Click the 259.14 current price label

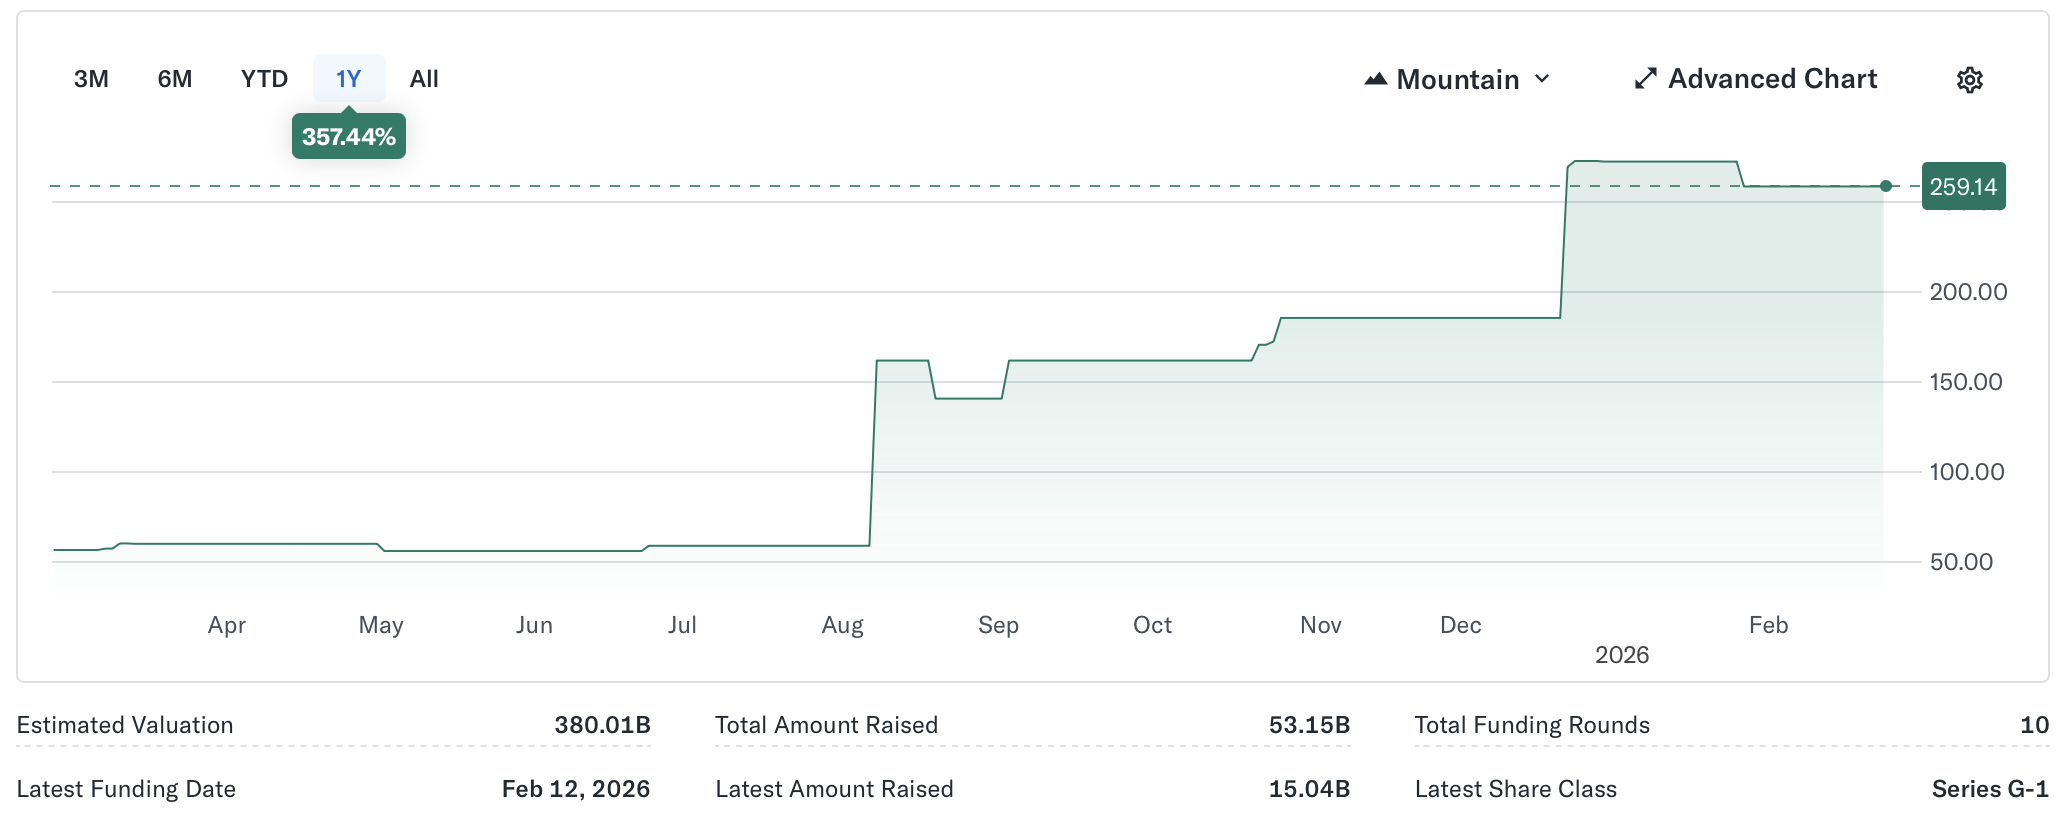click(1962, 187)
